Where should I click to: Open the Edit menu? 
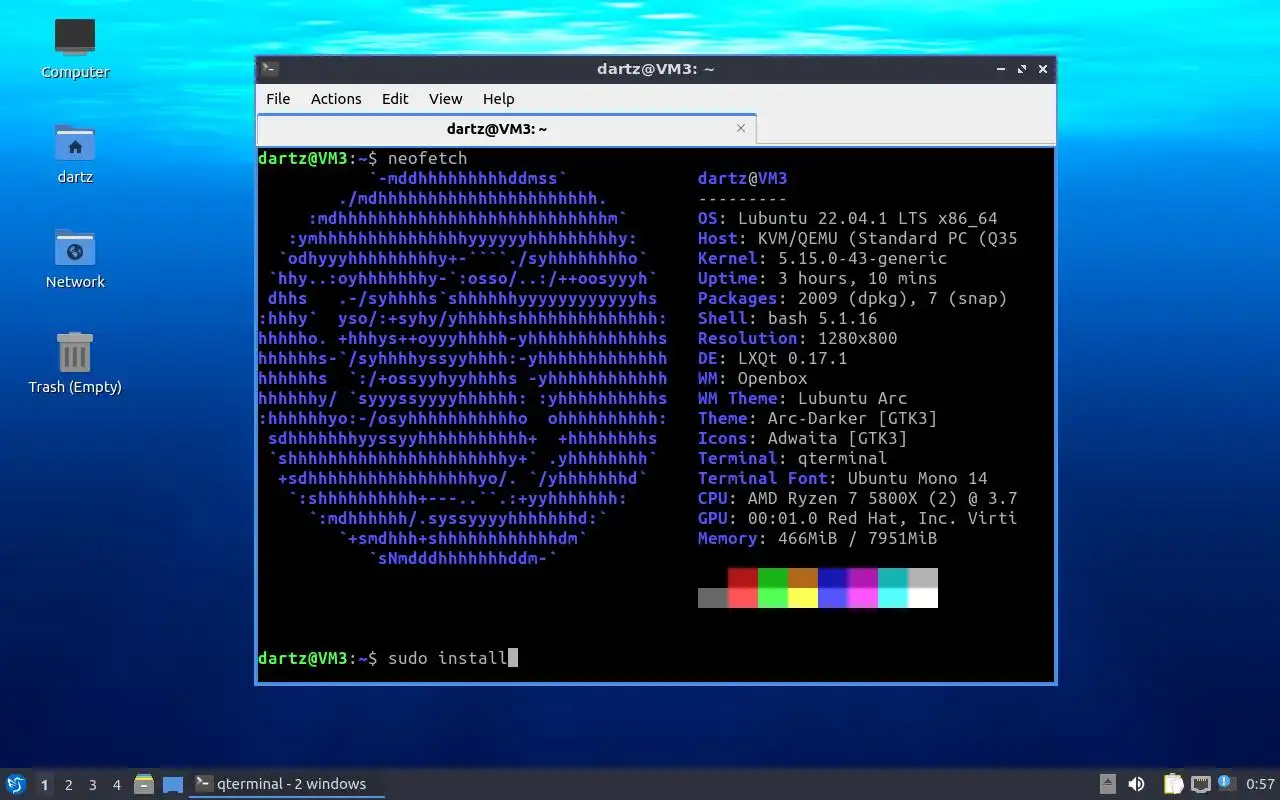(x=395, y=98)
